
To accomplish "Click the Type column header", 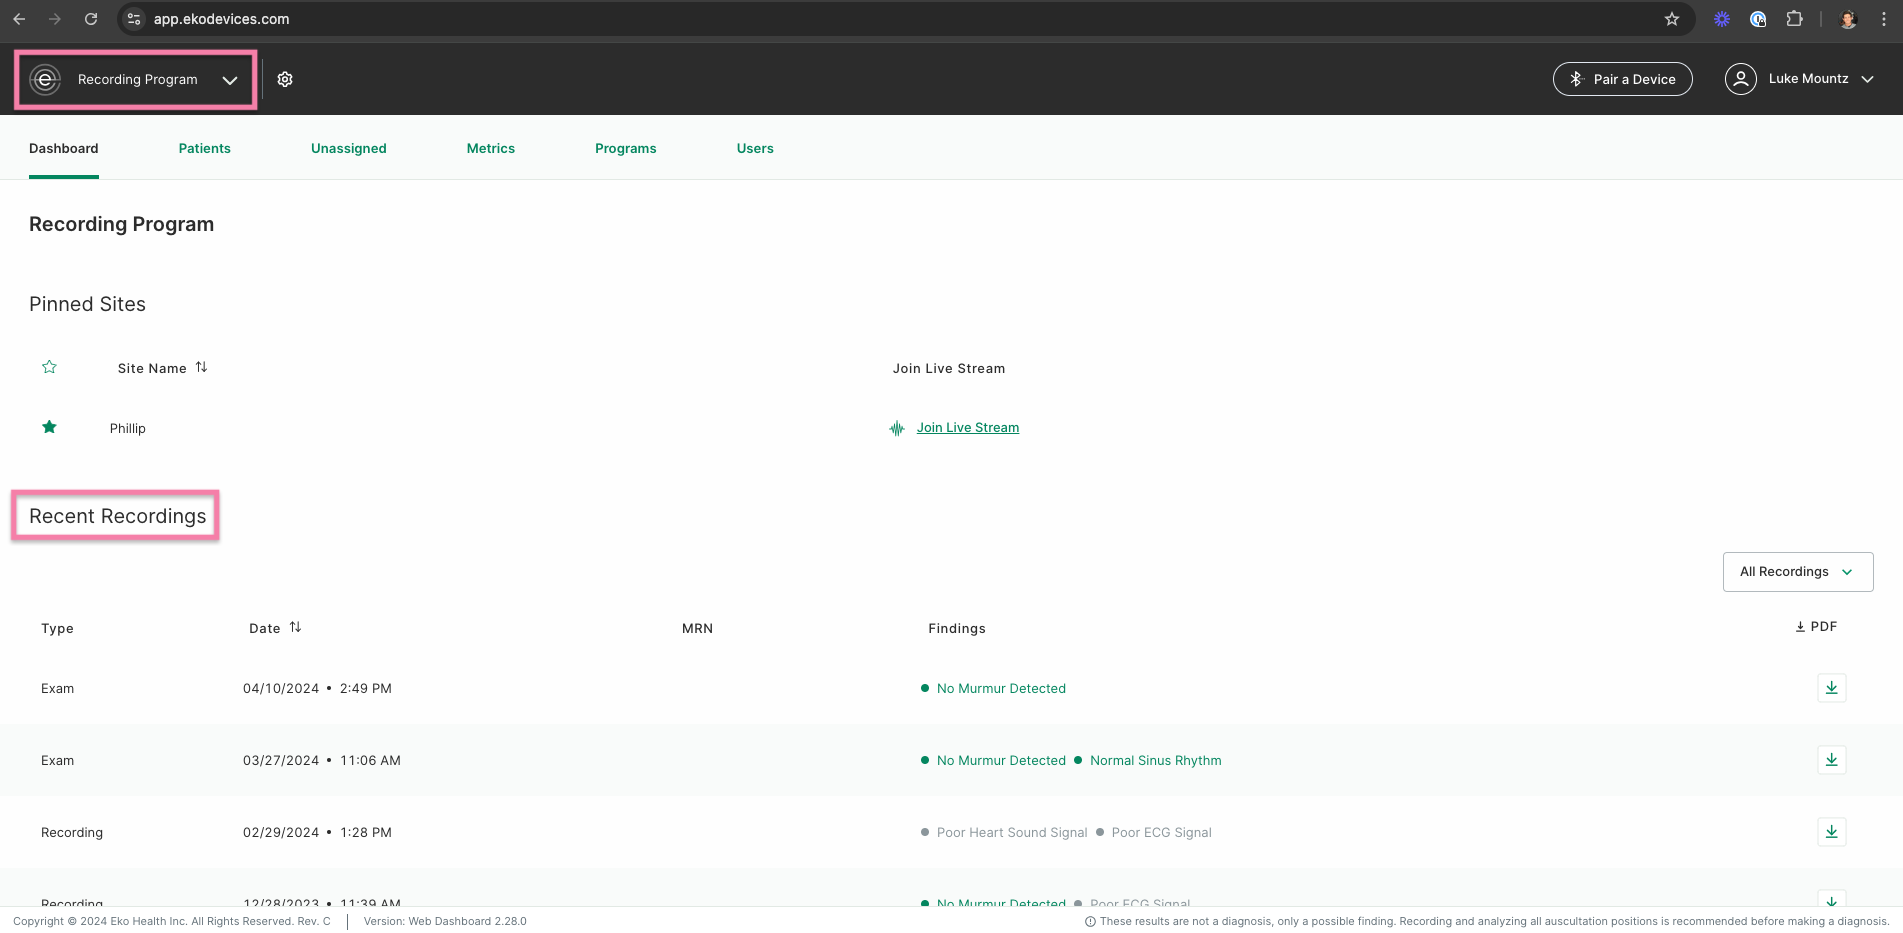I will [x=58, y=628].
